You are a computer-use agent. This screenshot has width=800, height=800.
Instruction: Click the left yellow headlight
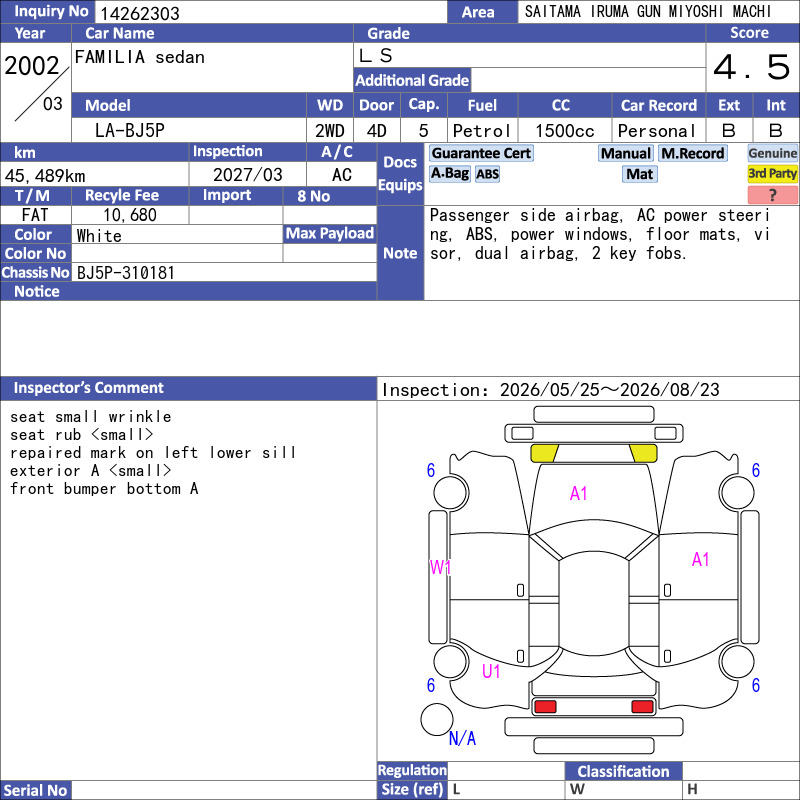click(544, 453)
